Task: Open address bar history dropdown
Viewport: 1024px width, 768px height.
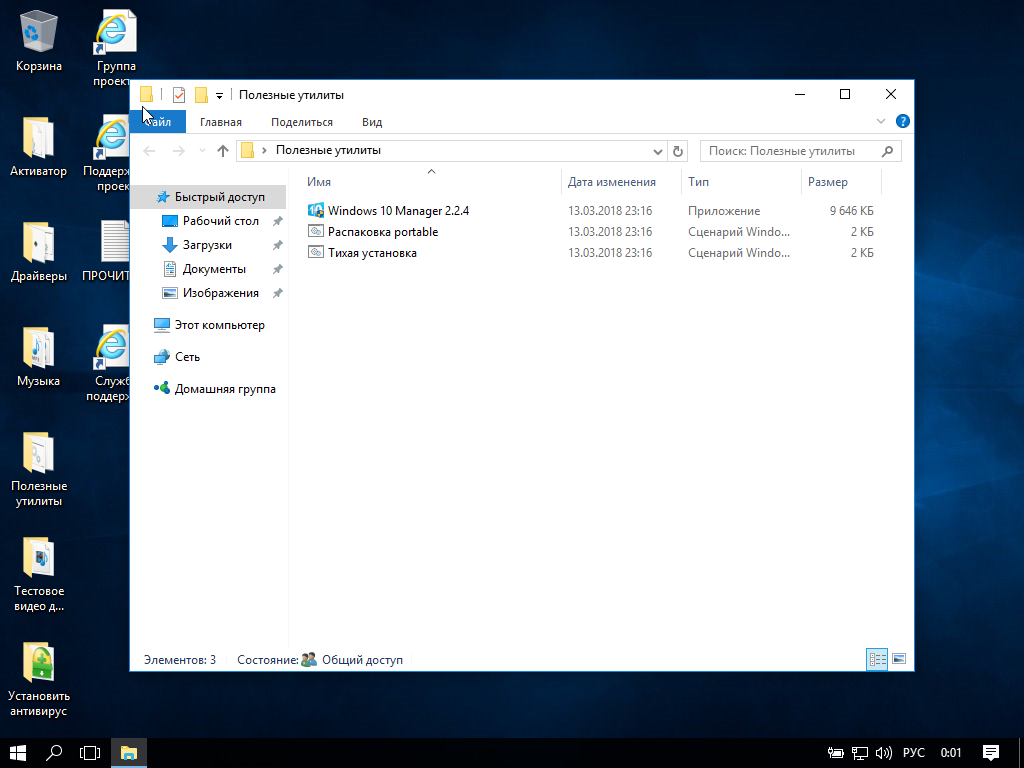Action: coord(658,151)
